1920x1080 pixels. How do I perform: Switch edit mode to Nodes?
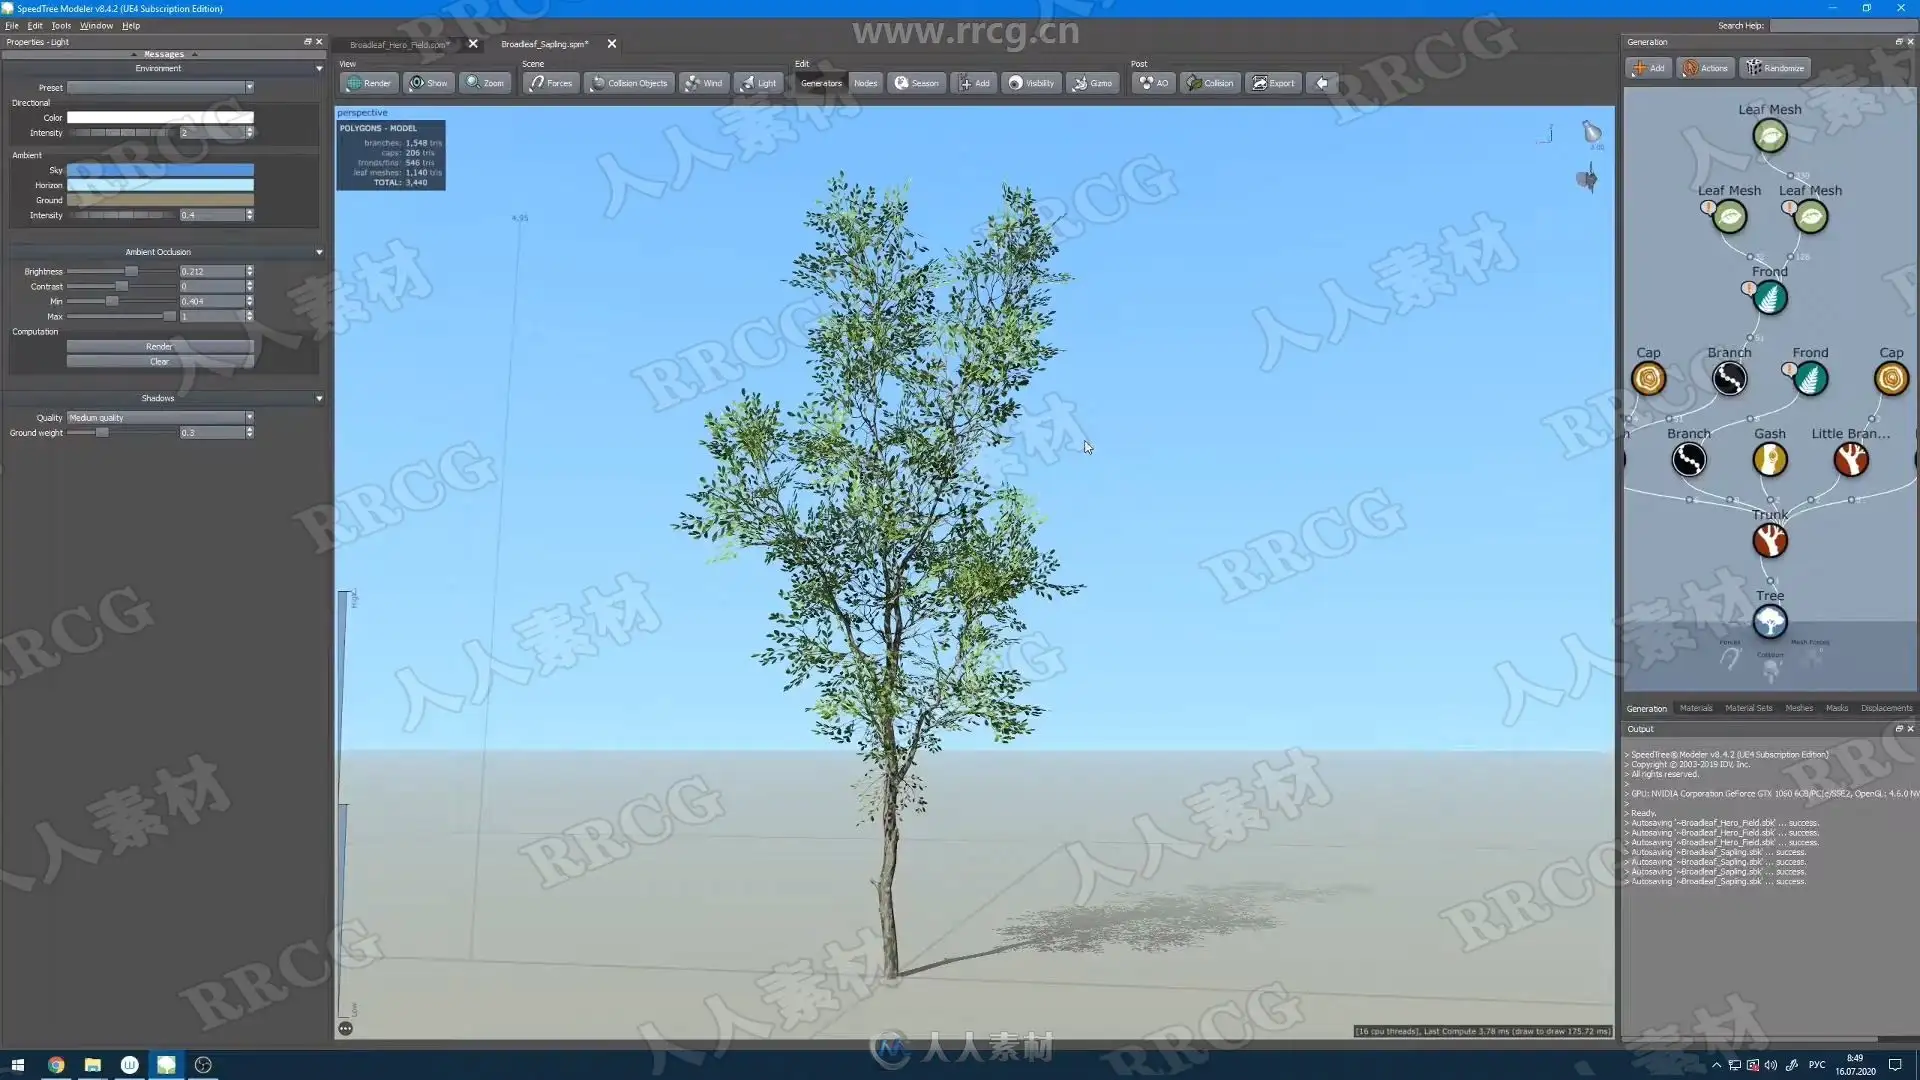[x=865, y=83]
